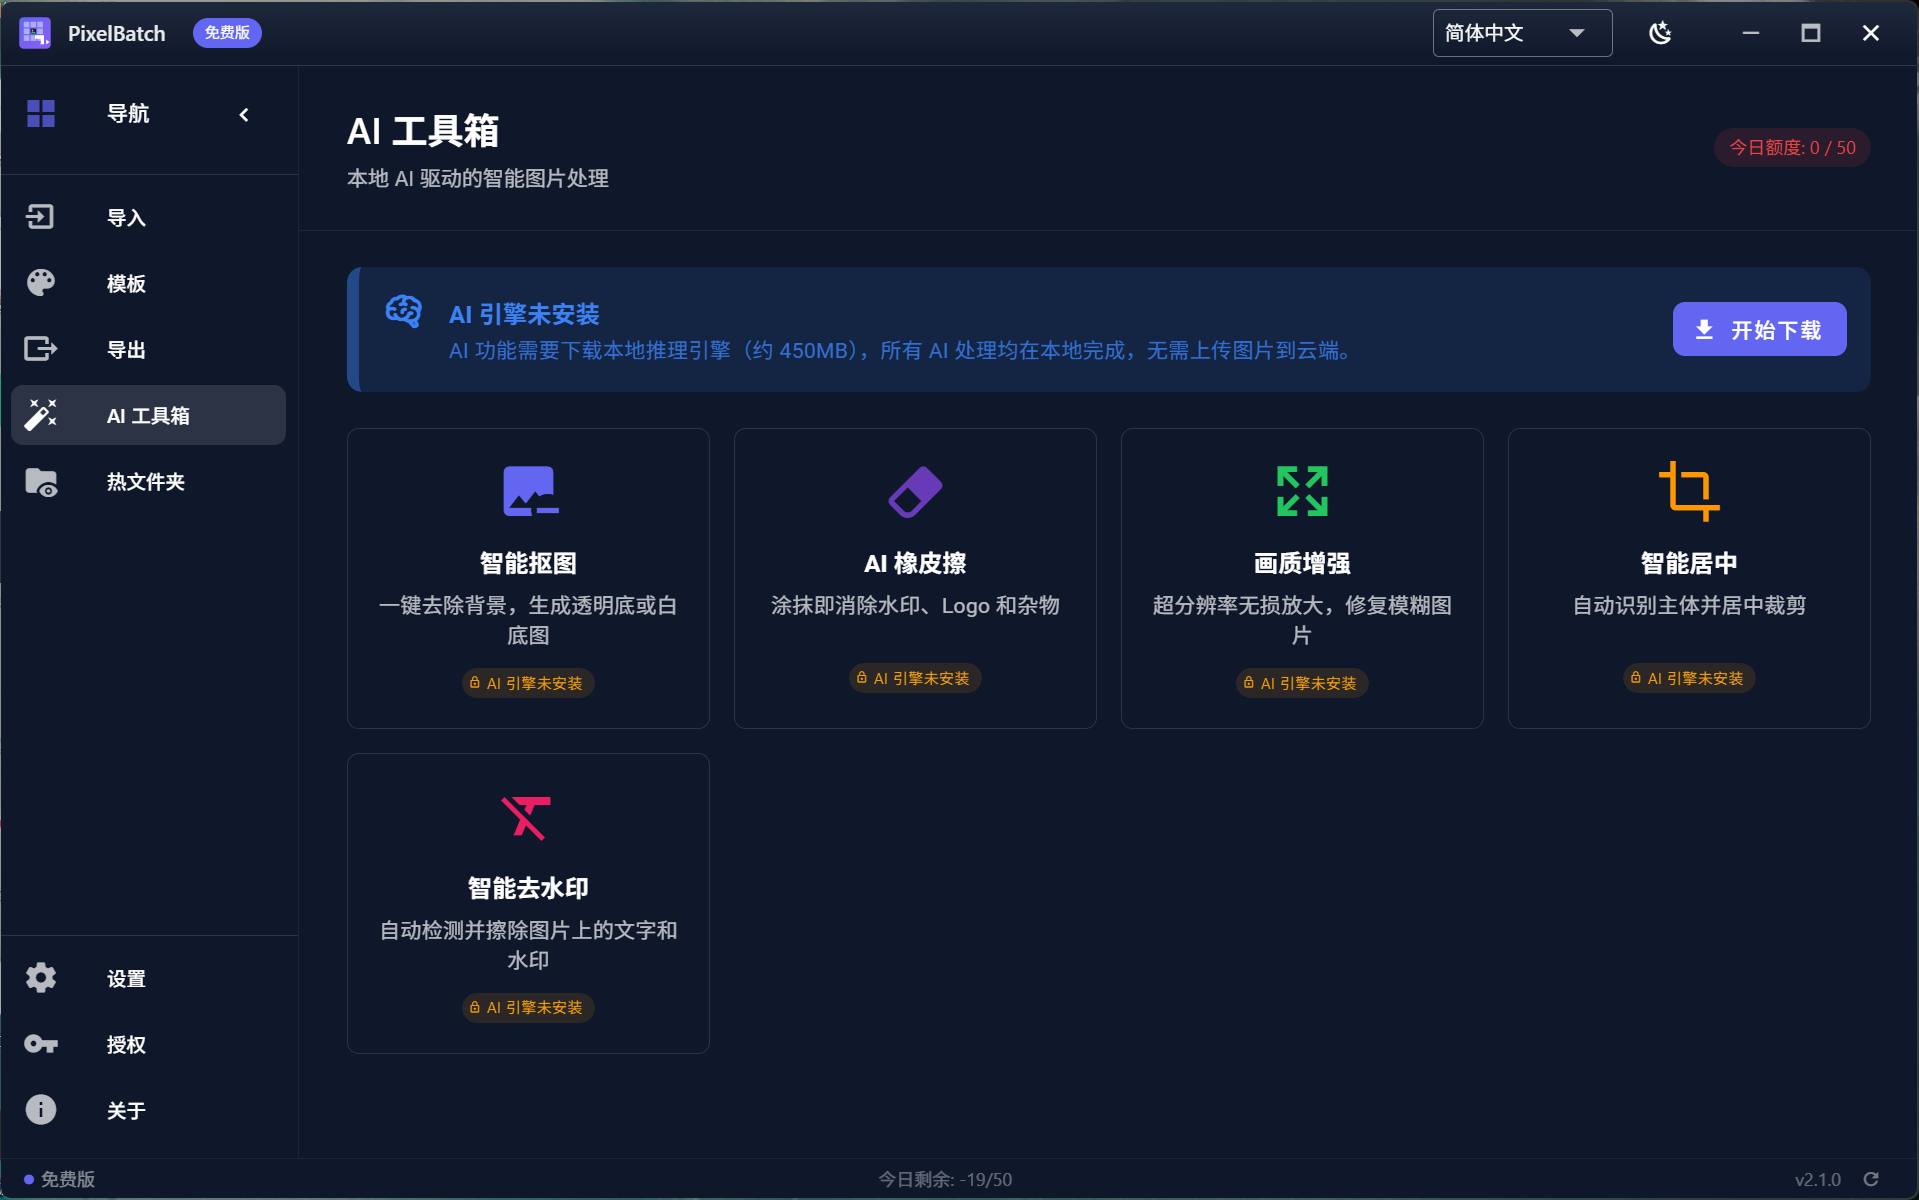Screen dimensions: 1919x1200
Task: Open the 智能居中 card title
Action: point(1689,563)
